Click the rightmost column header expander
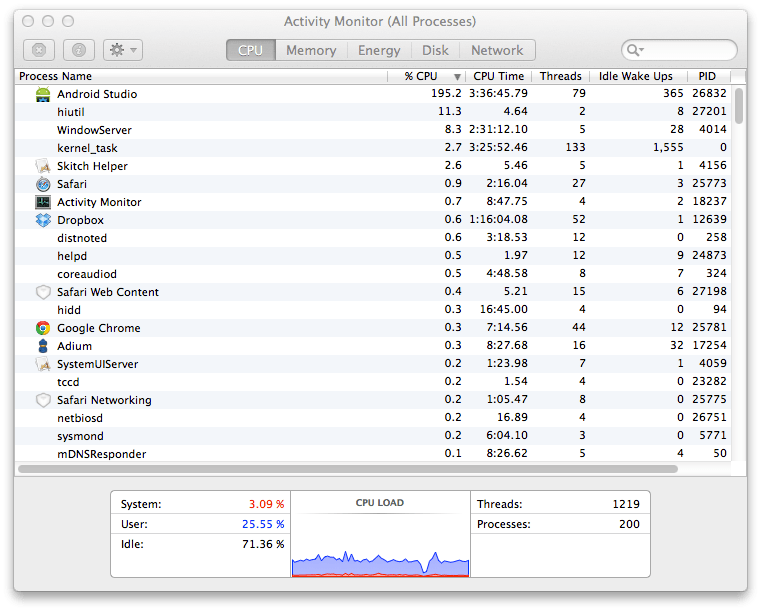Viewport: 761px width, 611px height. [737, 76]
